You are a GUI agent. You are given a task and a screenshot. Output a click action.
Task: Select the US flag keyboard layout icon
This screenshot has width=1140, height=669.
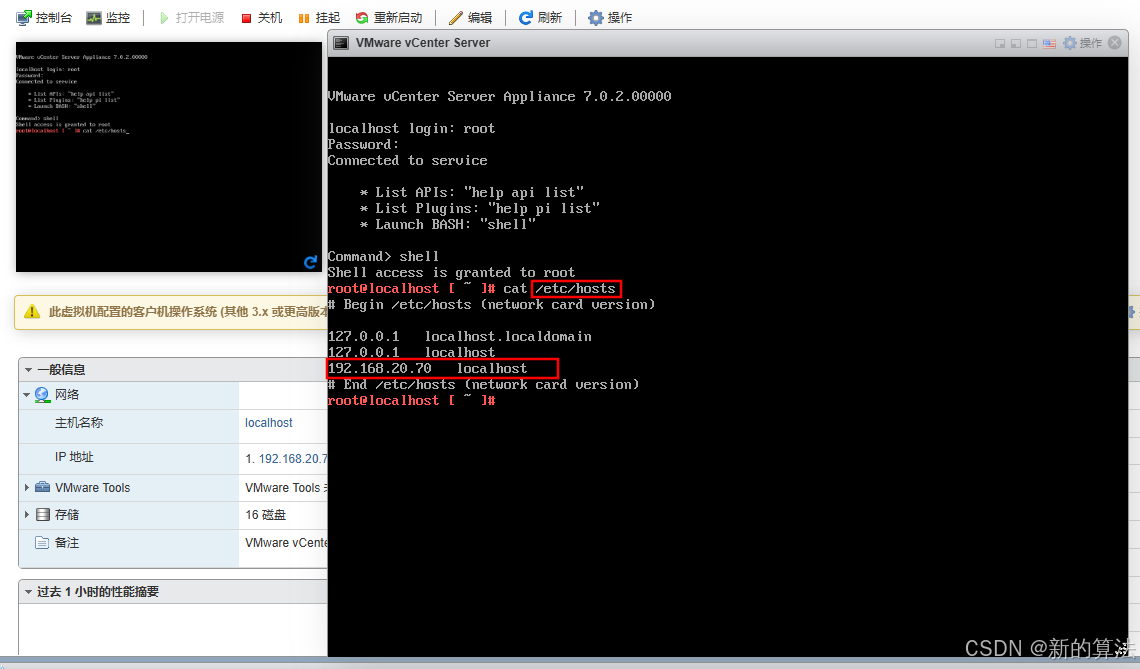[1049, 44]
